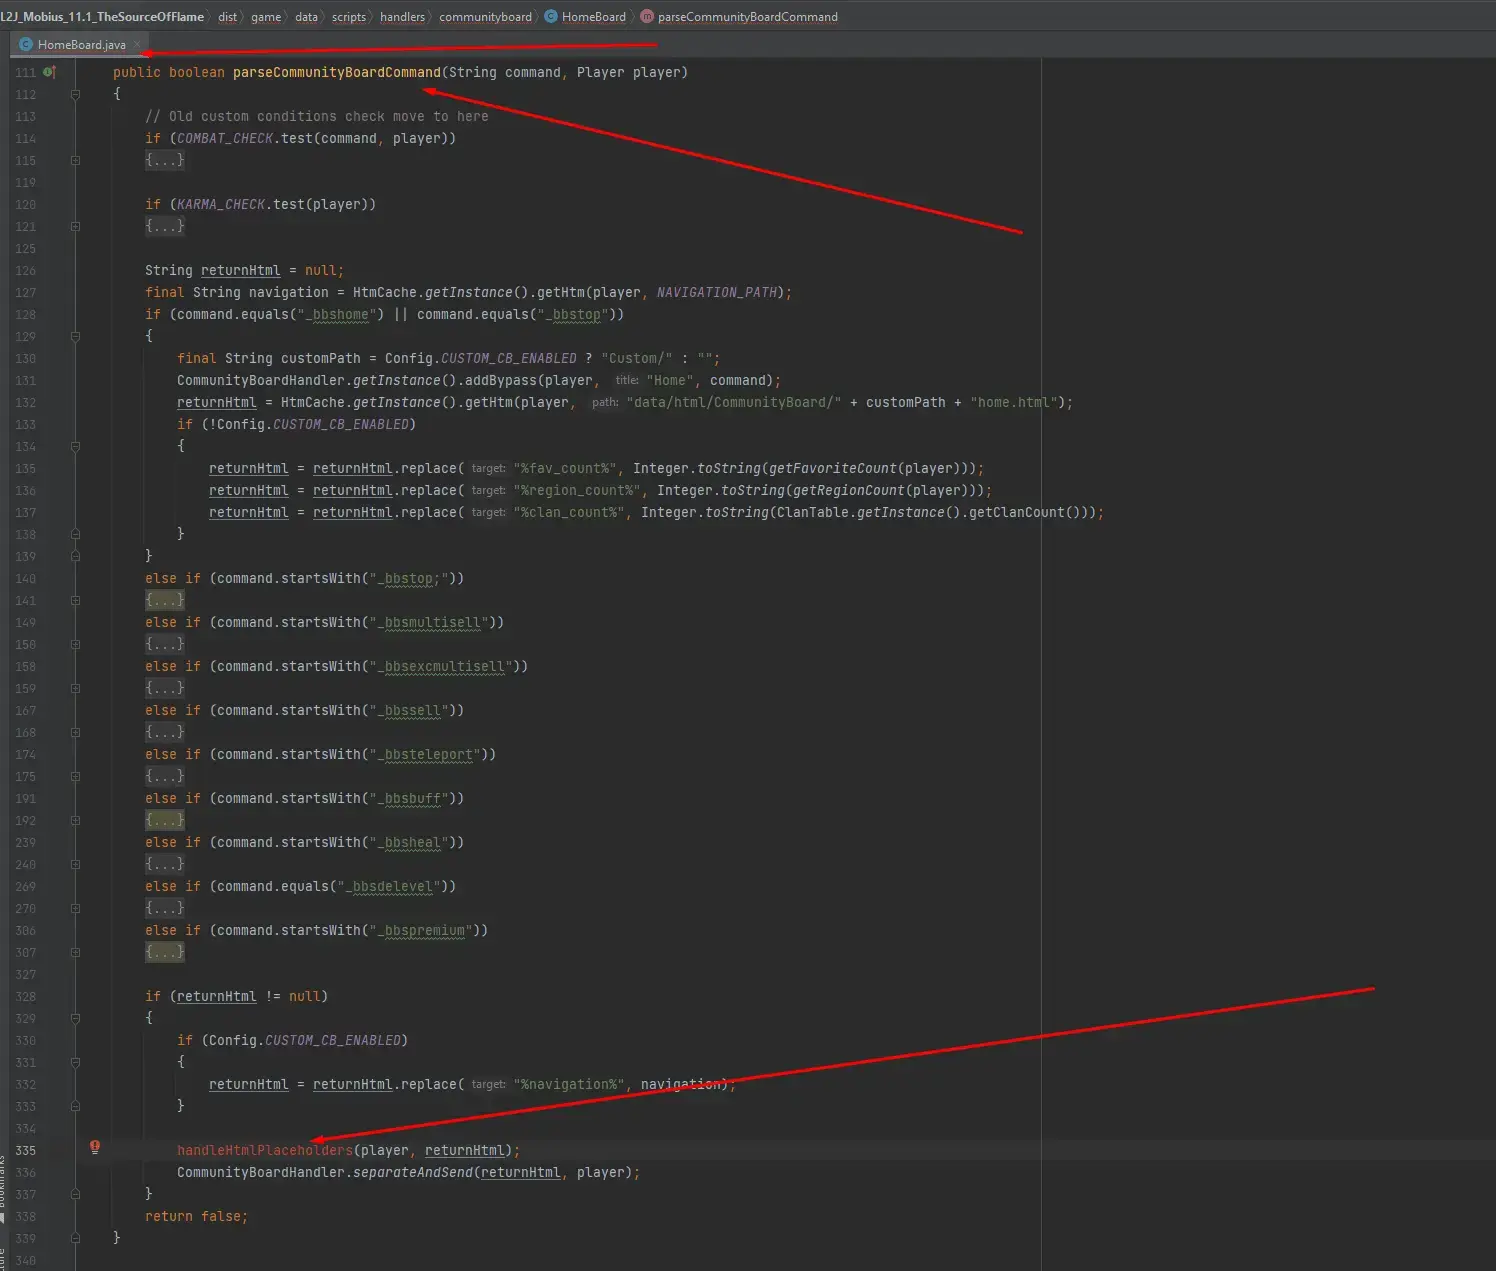Click line number 126 in the gutter
Image resolution: width=1496 pixels, height=1271 pixels.
click(x=26, y=270)
